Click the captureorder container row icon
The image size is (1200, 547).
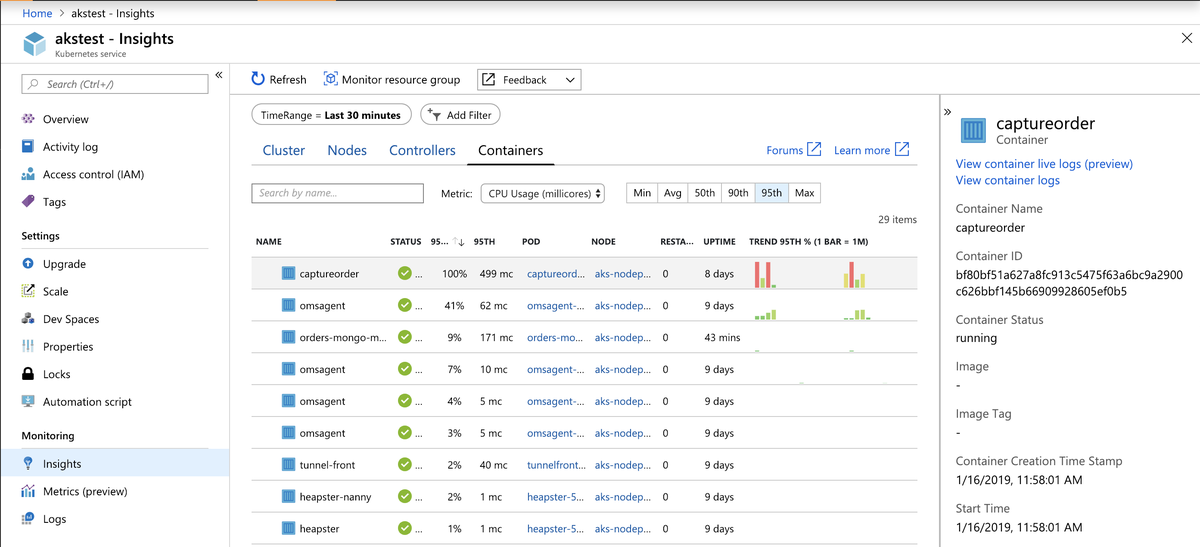pyautogui.click(x=288, y=273)
